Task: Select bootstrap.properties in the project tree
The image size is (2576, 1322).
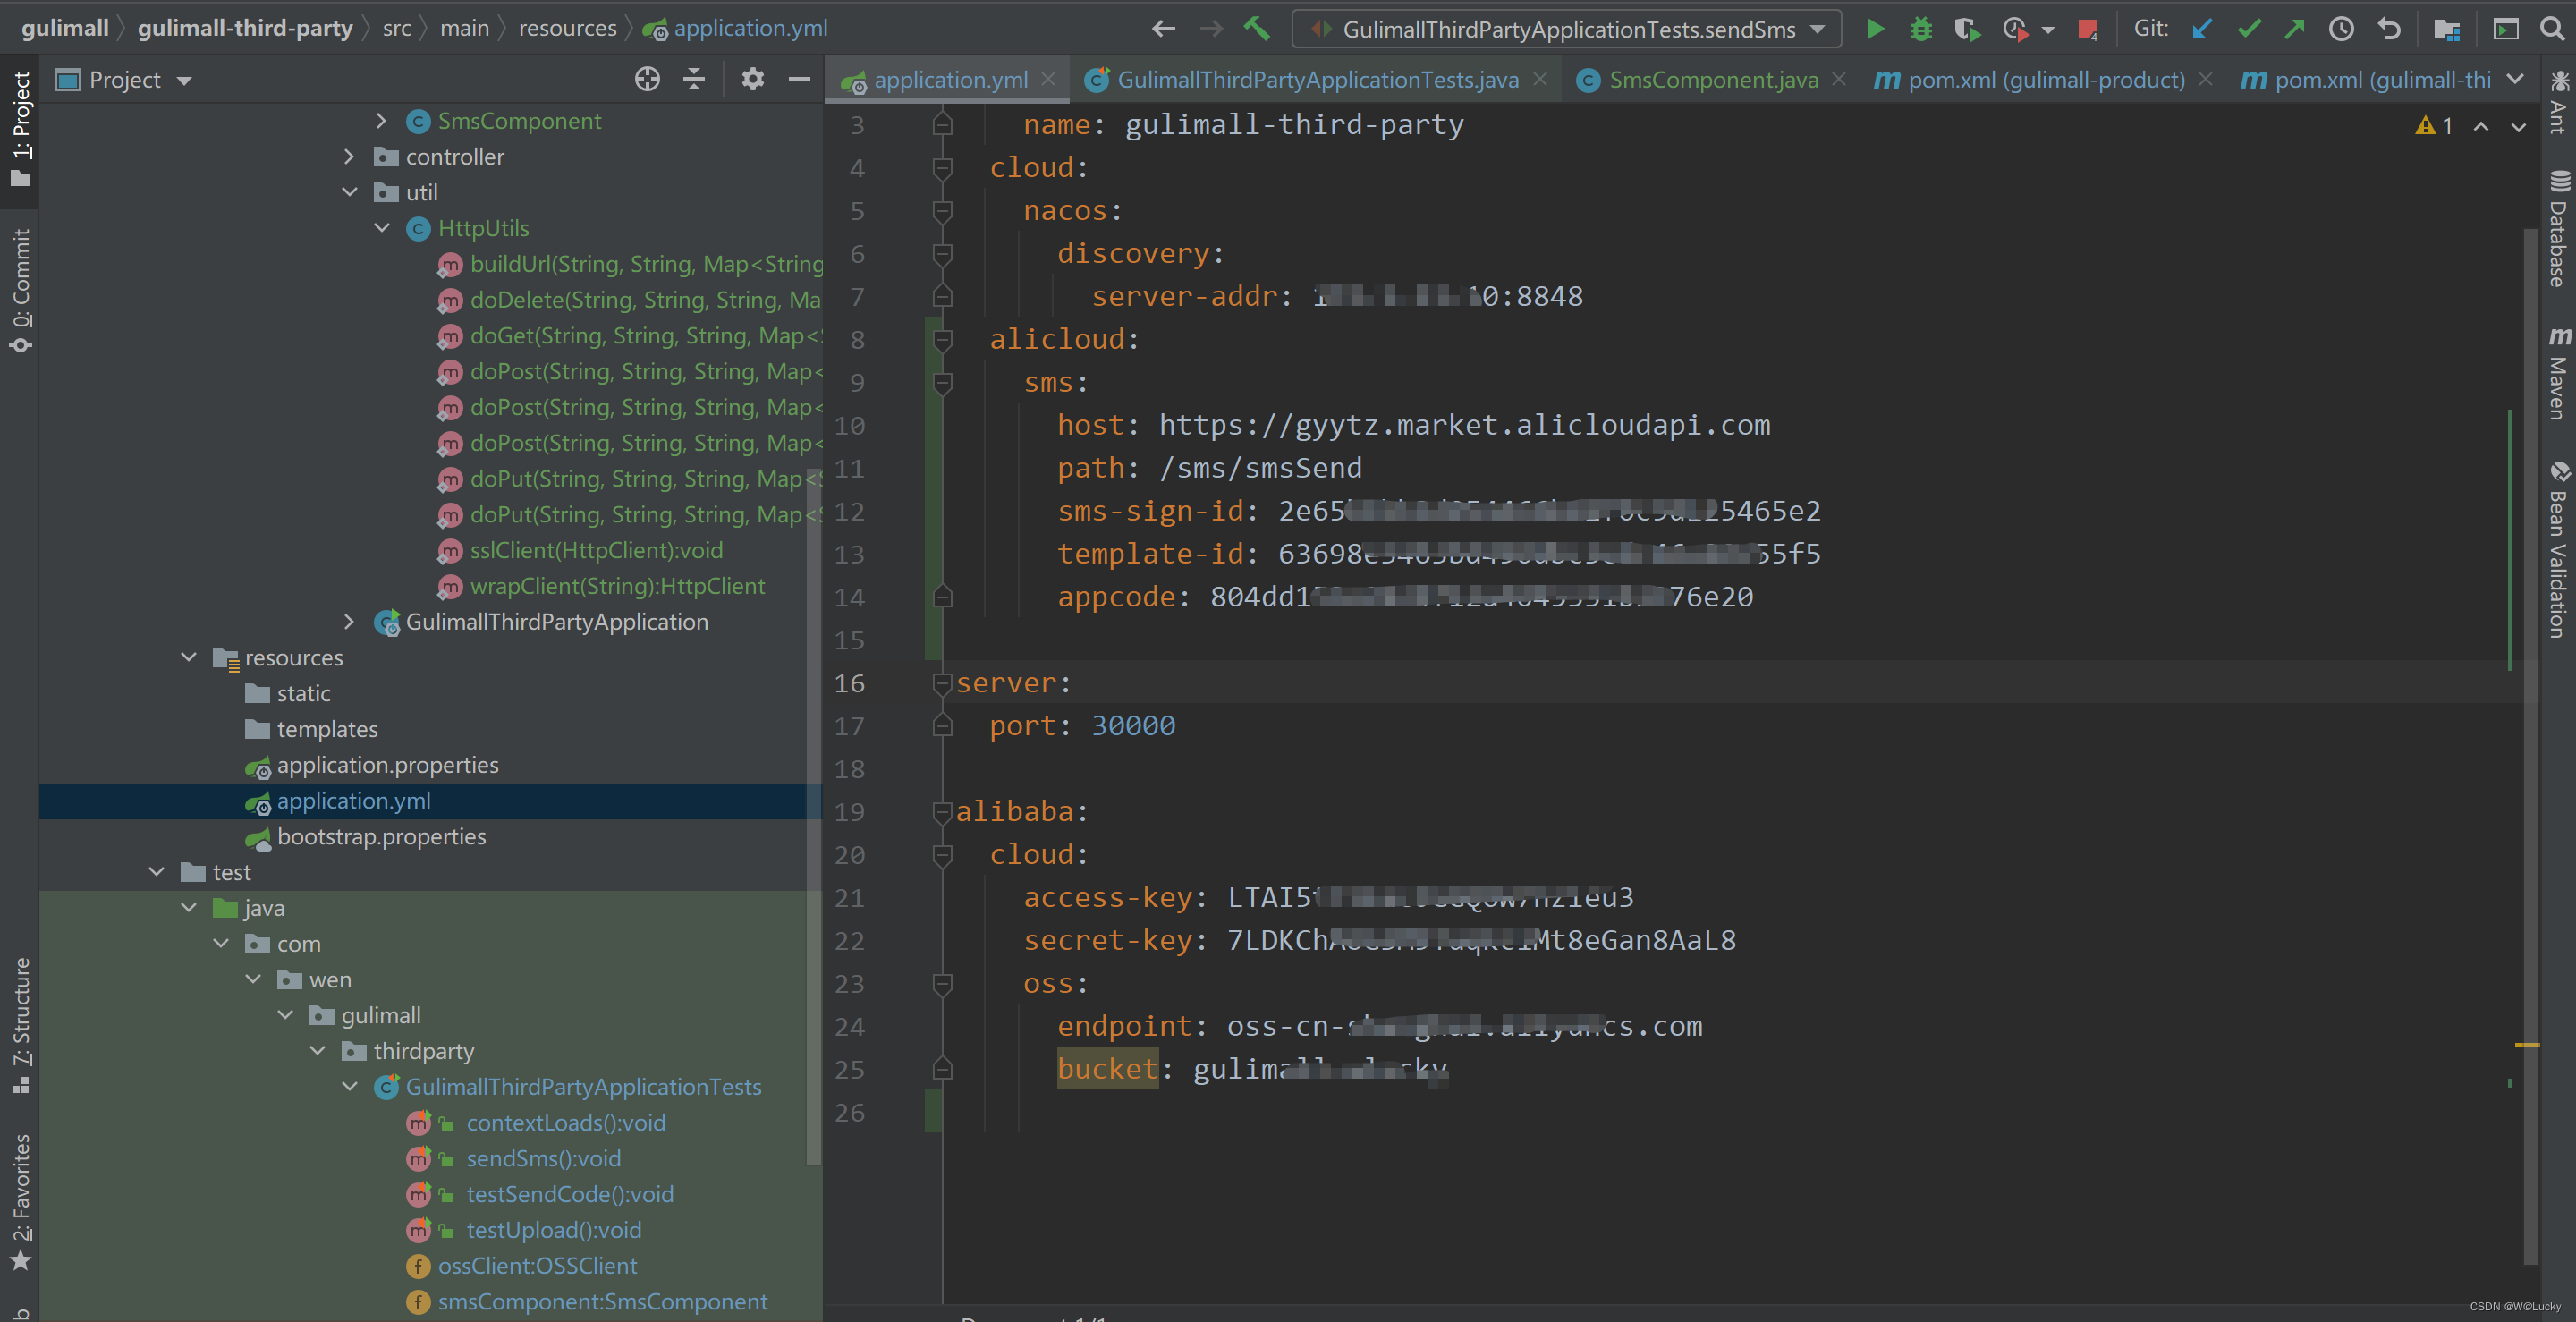Action: click(381, 837)
